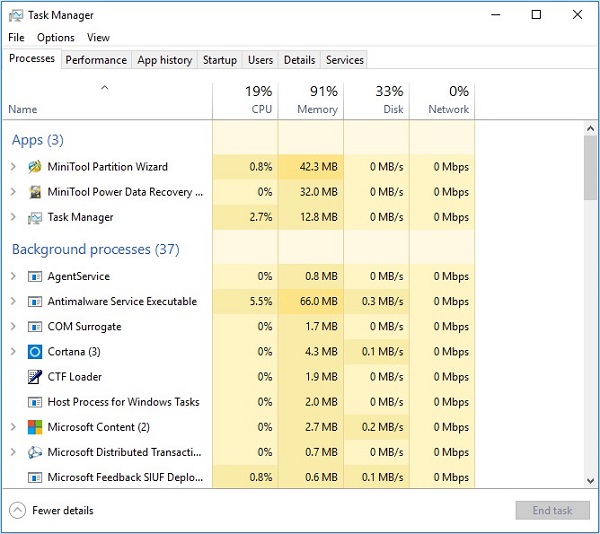Click the MiniTool Partition Wizard icon

click(35, 167)
